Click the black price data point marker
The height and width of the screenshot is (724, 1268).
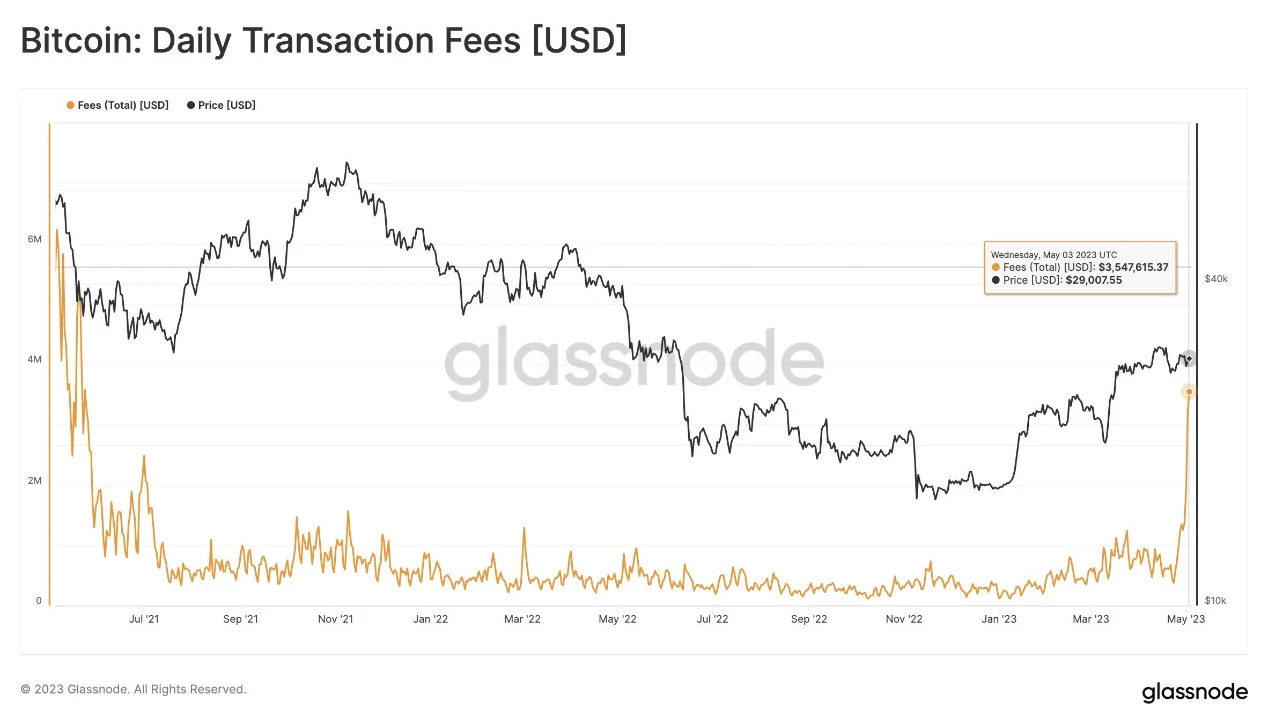[1188, 359]
